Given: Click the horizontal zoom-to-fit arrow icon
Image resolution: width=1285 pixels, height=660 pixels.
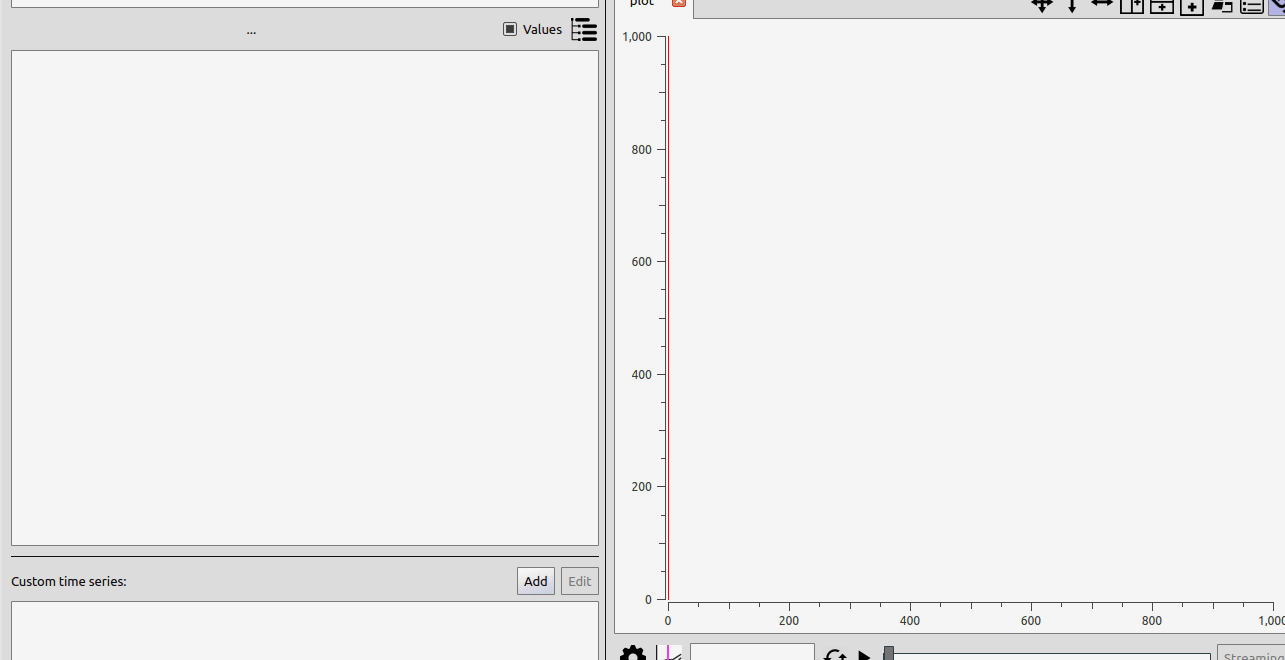Looking at the screenshot, I should 1101,5.
